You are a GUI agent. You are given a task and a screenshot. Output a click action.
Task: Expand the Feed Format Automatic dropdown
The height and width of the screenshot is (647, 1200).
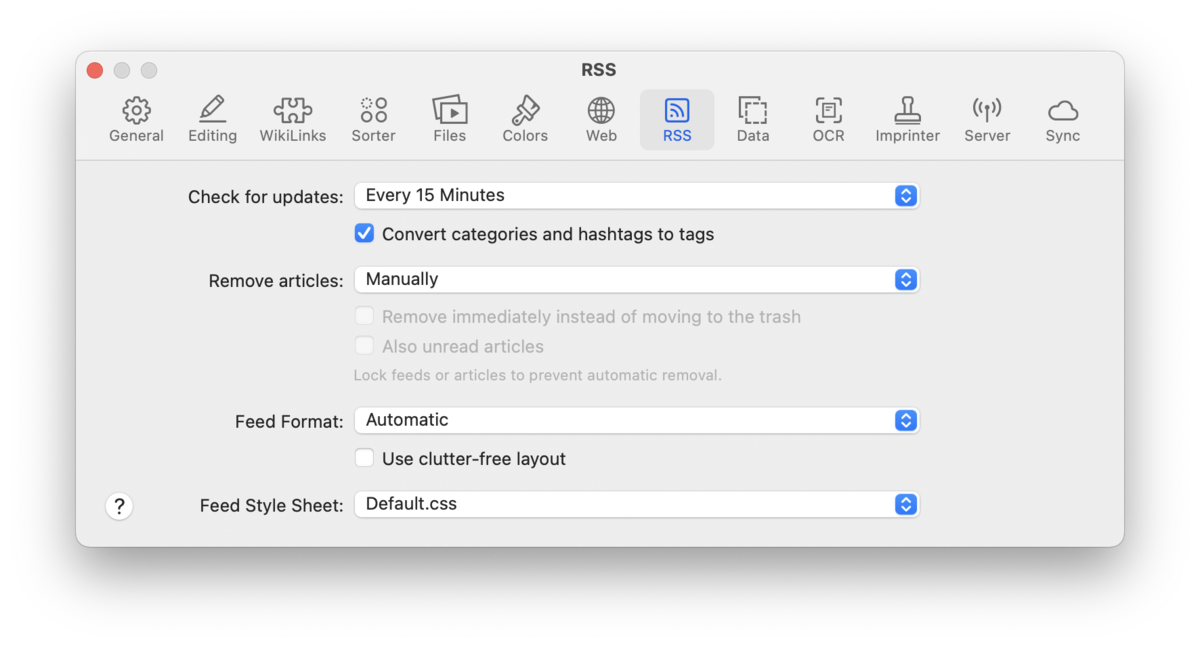636,420
